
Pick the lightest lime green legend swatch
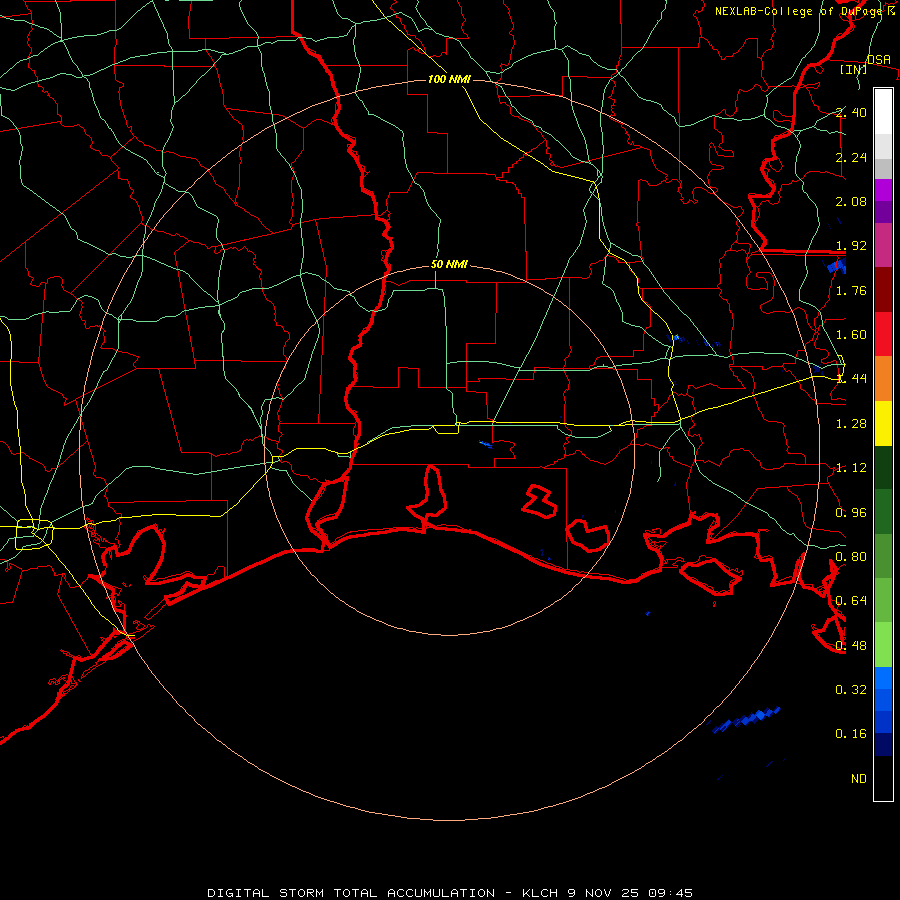[883, 645]
